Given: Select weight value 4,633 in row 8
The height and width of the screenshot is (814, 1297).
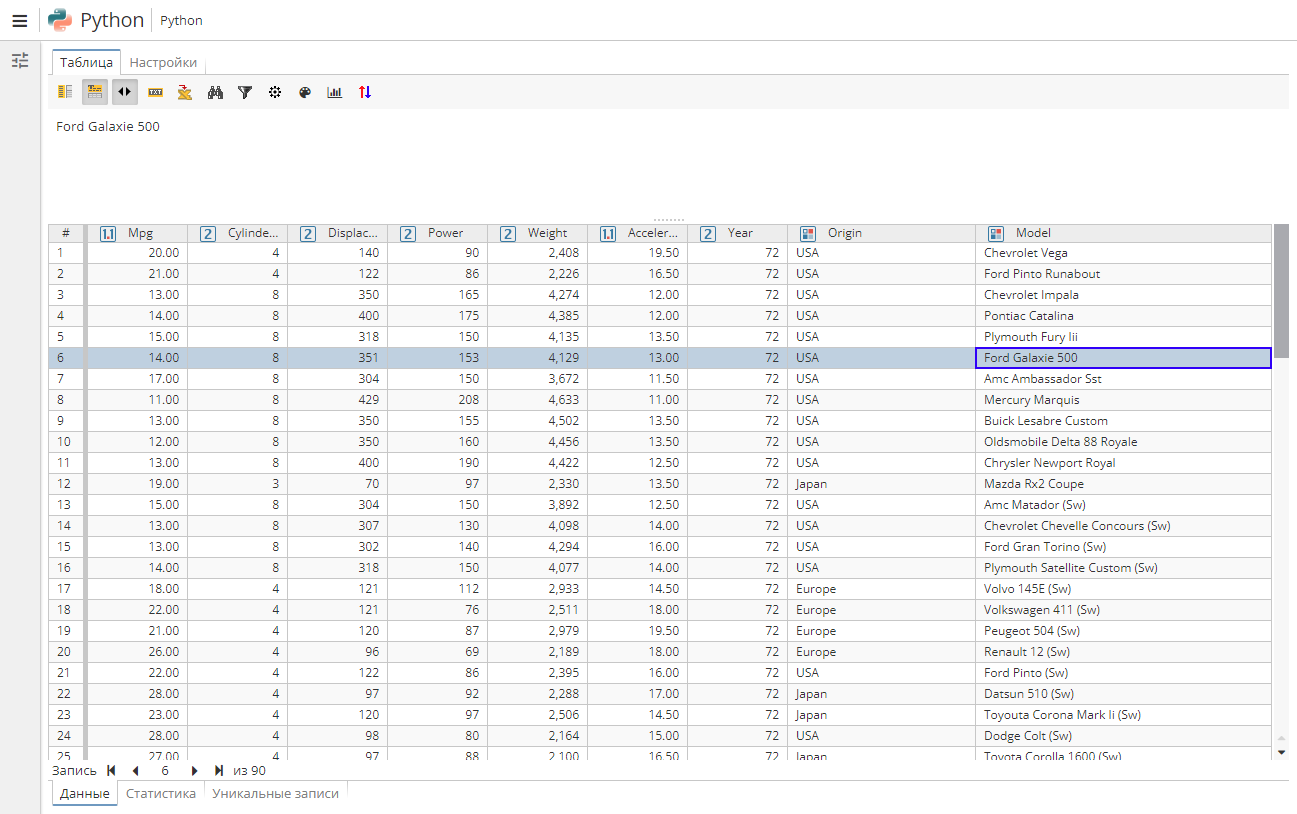Looking at the screenshot, I should point(538,400).
